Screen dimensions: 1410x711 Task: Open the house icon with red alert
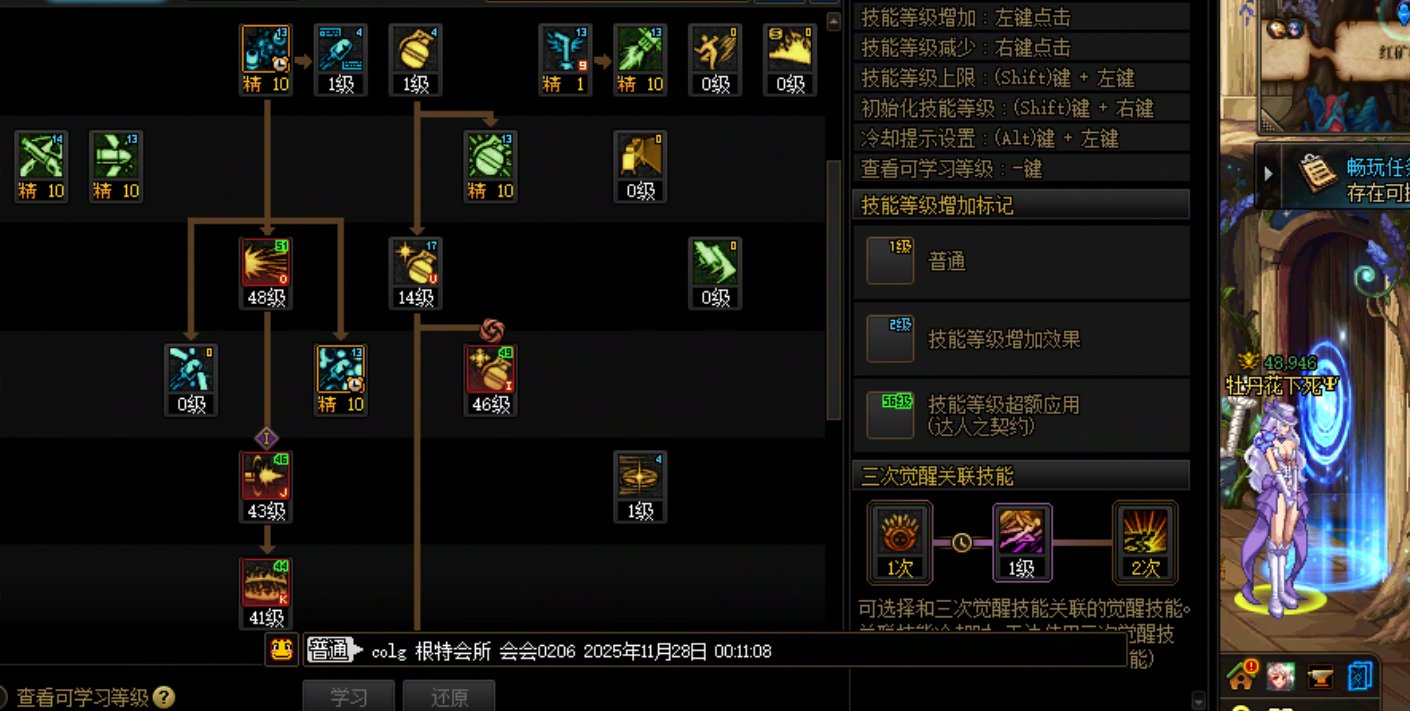pos(1242,677)
